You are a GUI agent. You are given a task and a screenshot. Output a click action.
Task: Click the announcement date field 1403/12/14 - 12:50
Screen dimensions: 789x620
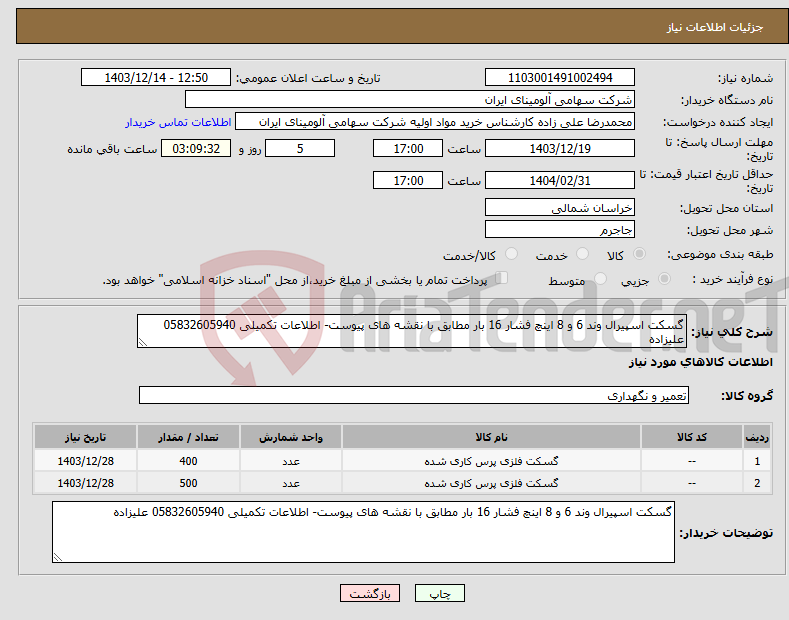[x=155, y=78]
